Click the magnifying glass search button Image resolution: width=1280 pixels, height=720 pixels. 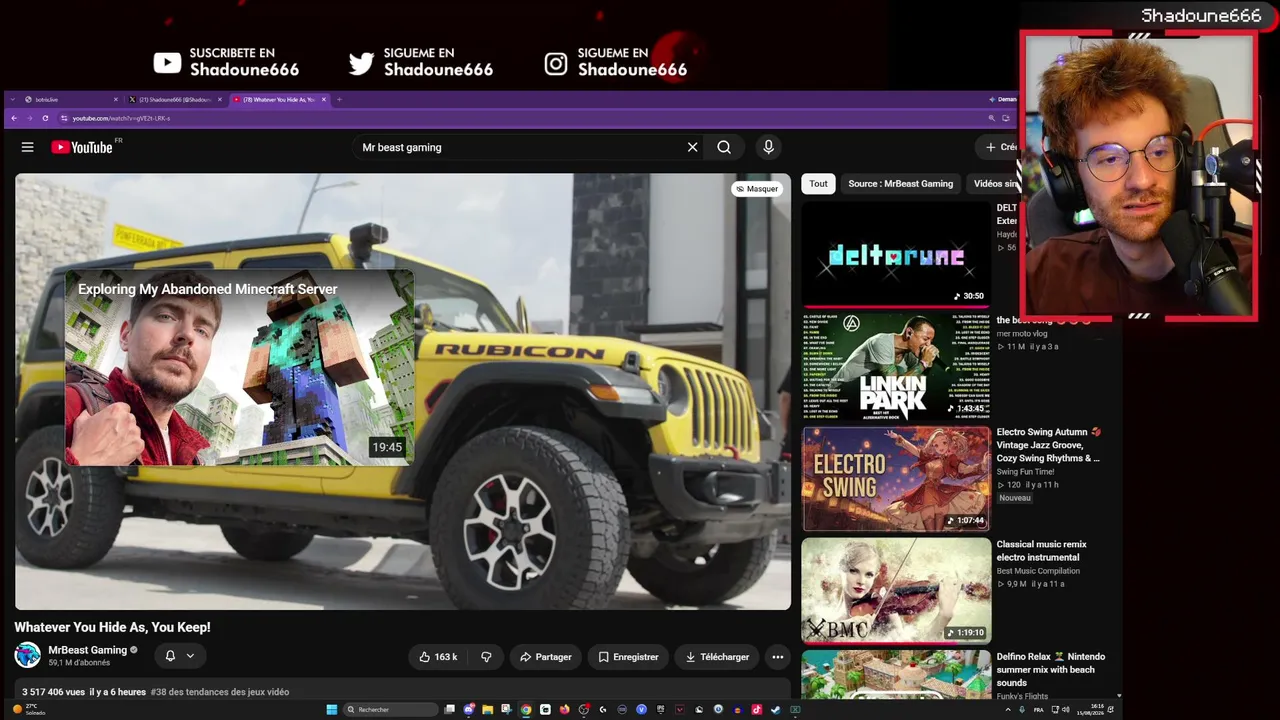click(724, 147)
